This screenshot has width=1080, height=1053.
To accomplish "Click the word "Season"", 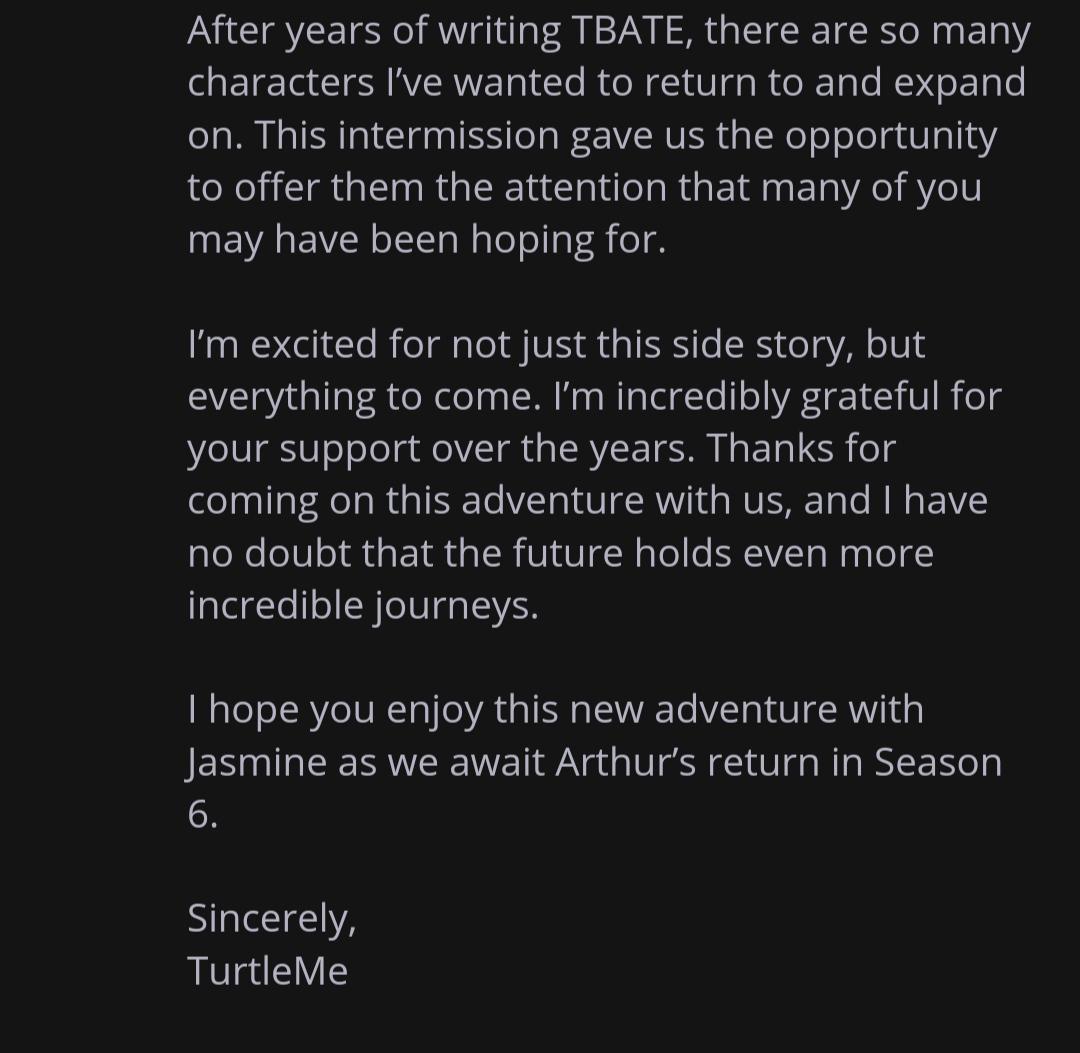I will tap(938, 762).
